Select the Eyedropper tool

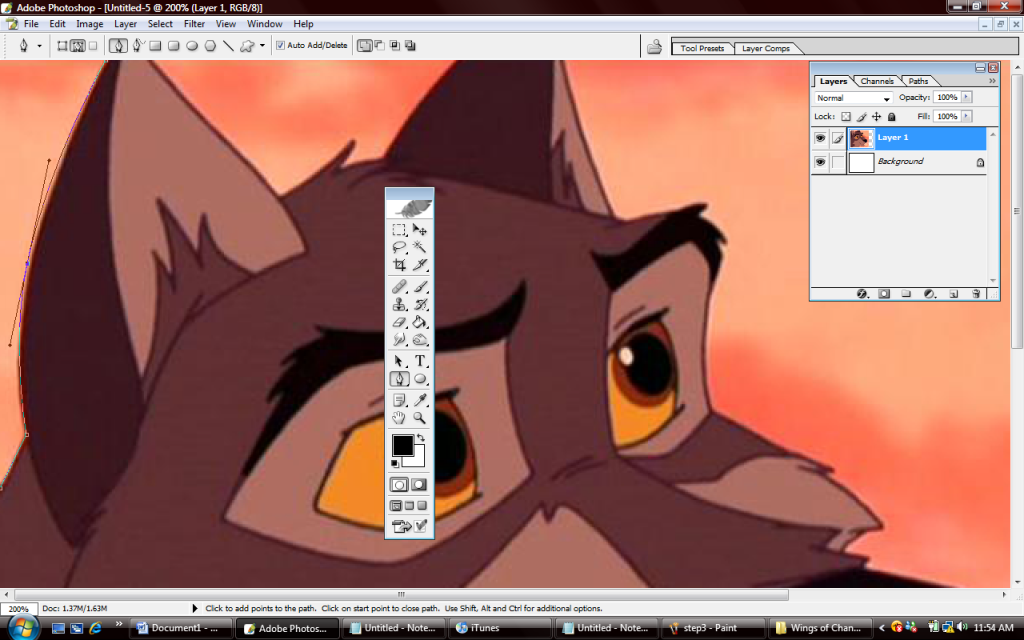tap(420, 400)
